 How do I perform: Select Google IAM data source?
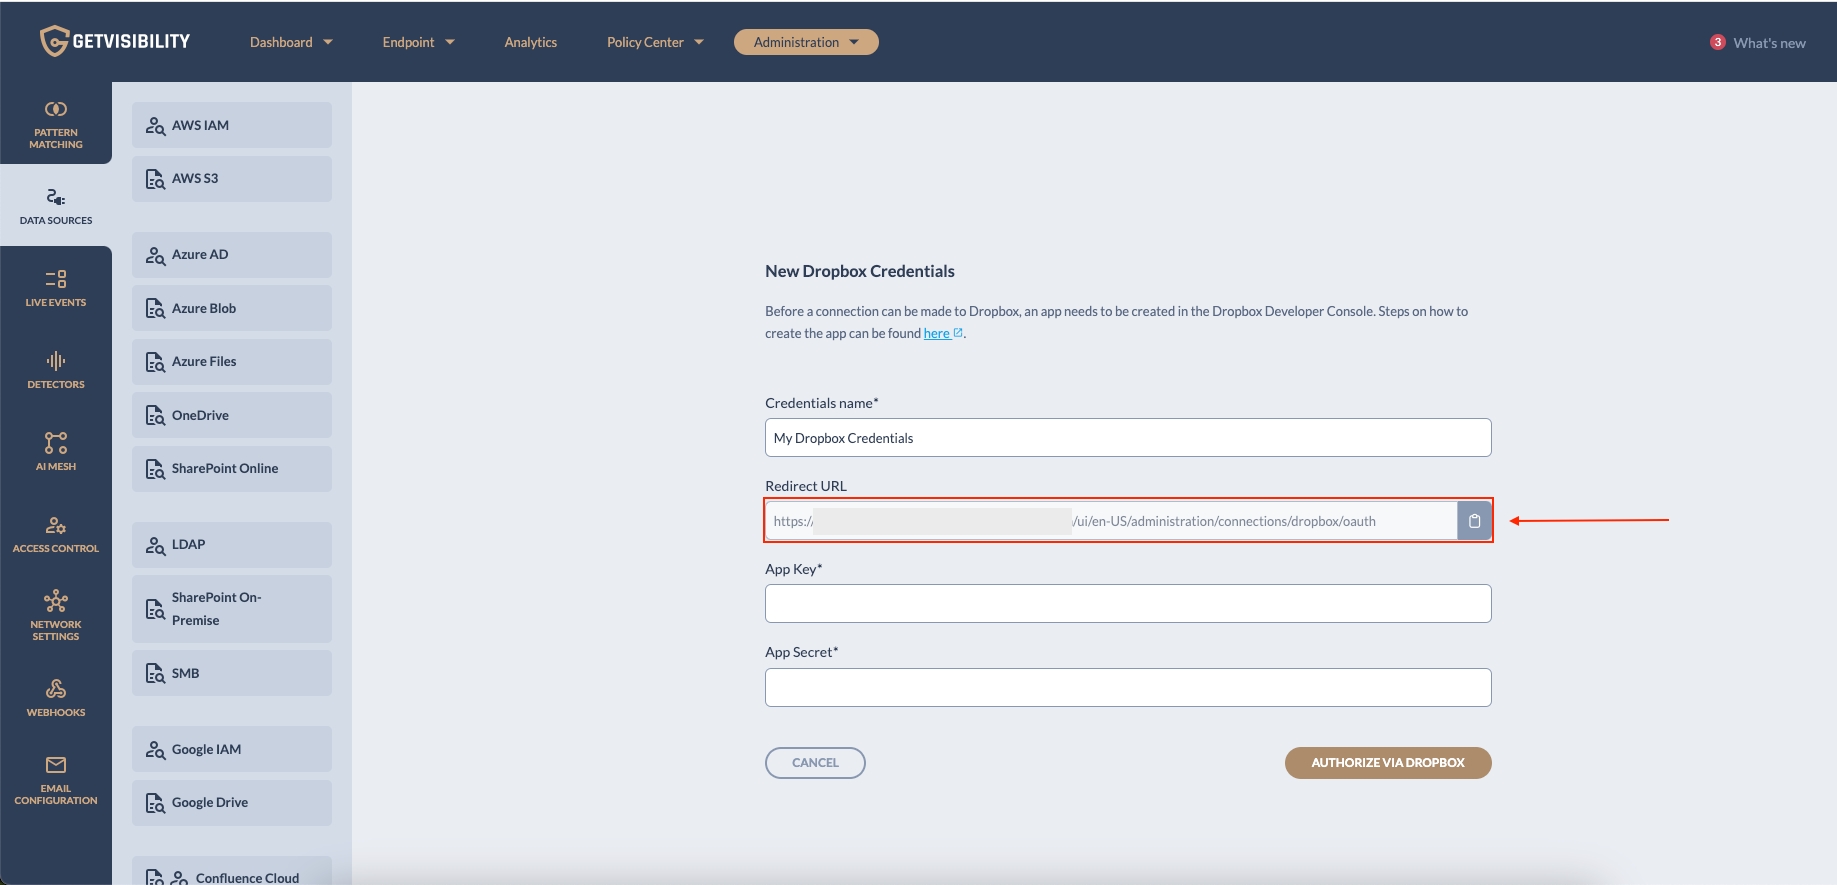(232, 749)
